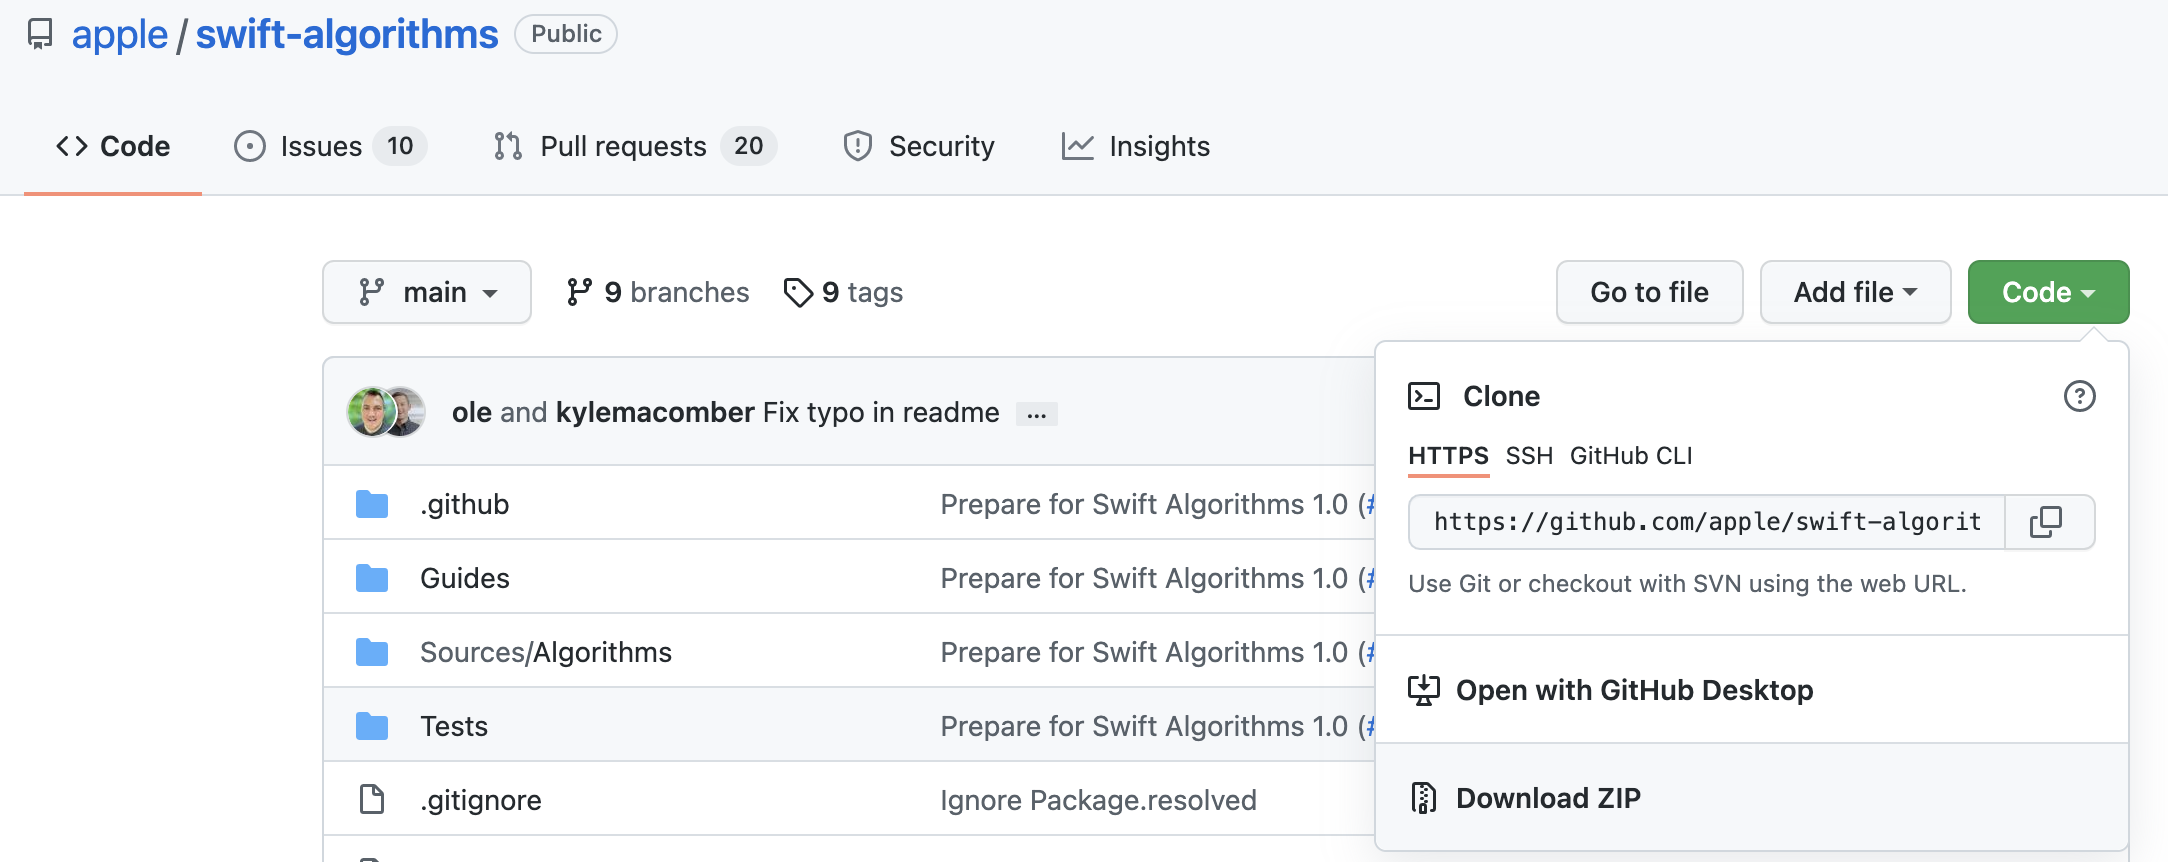The width and height of the screenshot is (2168, 862).
Task: Toggle the green Code dropdown button
Action: [x=2048, y=292]
